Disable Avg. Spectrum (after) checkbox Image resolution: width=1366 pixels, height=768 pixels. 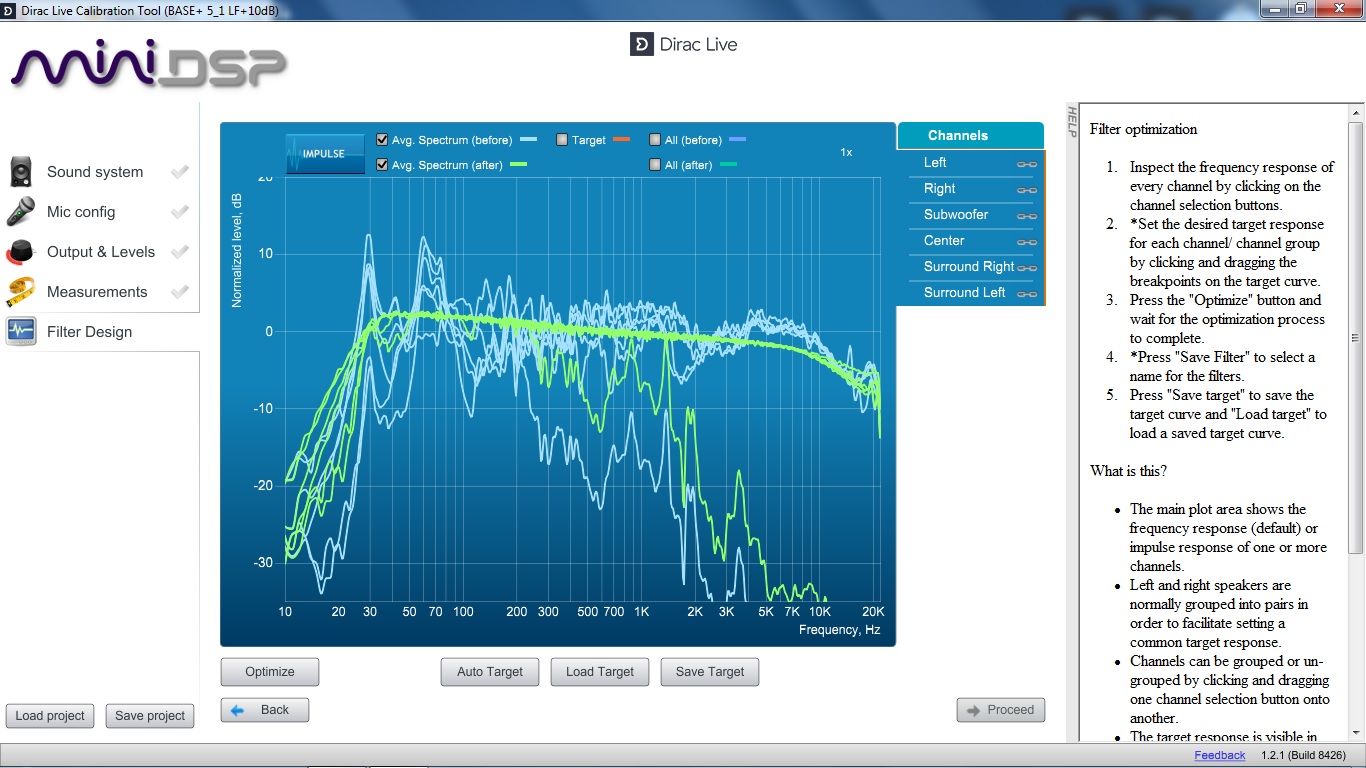click(382, 165)
